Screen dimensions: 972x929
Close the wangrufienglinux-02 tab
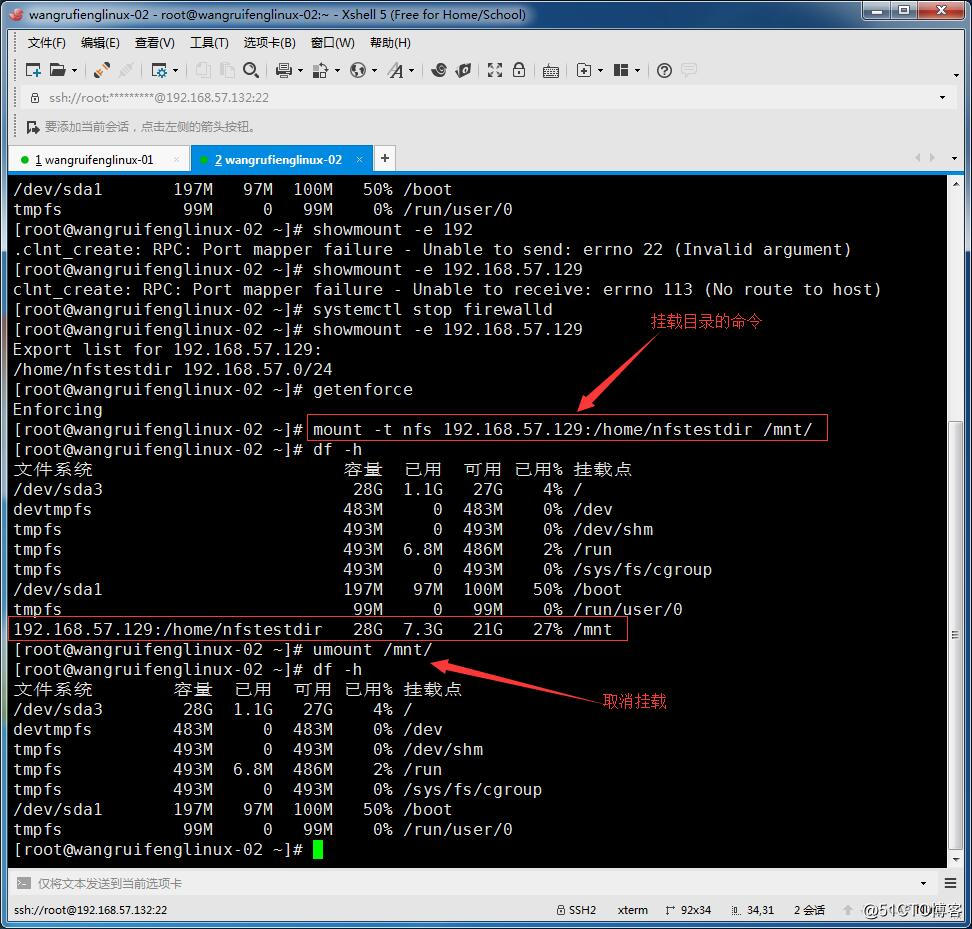pyautogui.click(x=360, y=160)
